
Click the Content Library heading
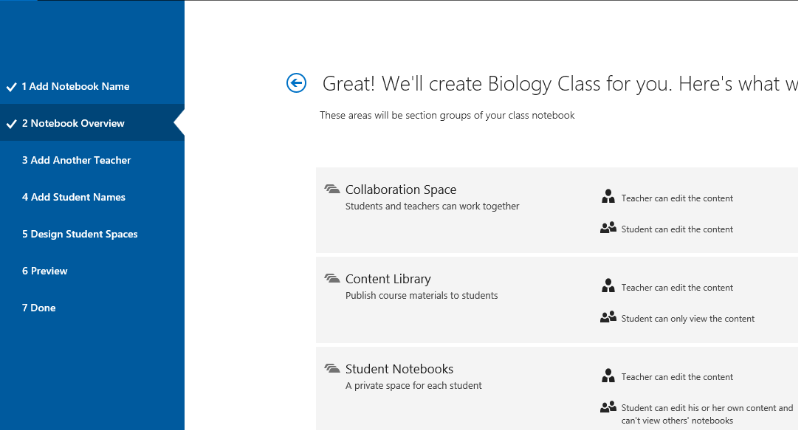[x=388, y=279]
